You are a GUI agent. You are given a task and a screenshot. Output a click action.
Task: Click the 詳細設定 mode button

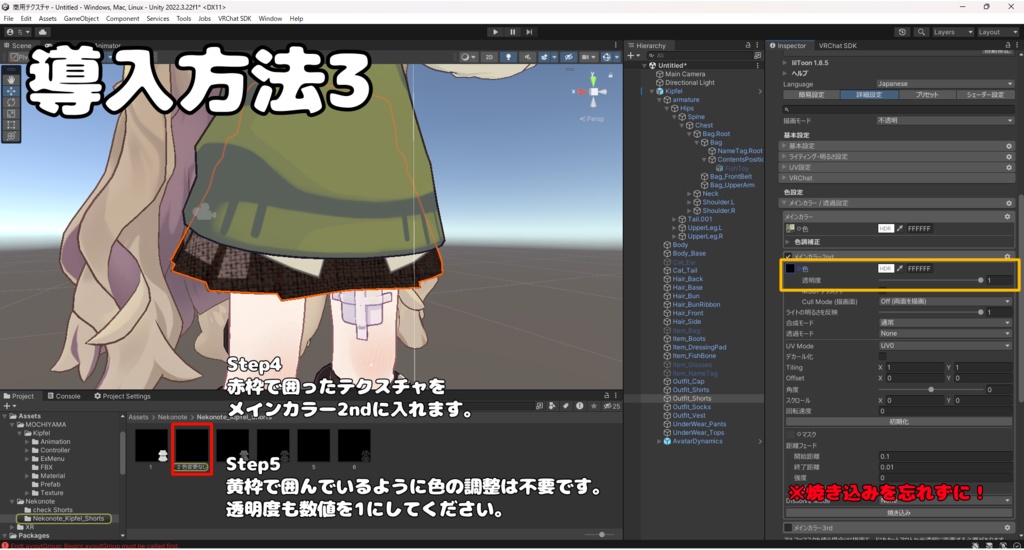pyautogui.click(x=869, y=95)
